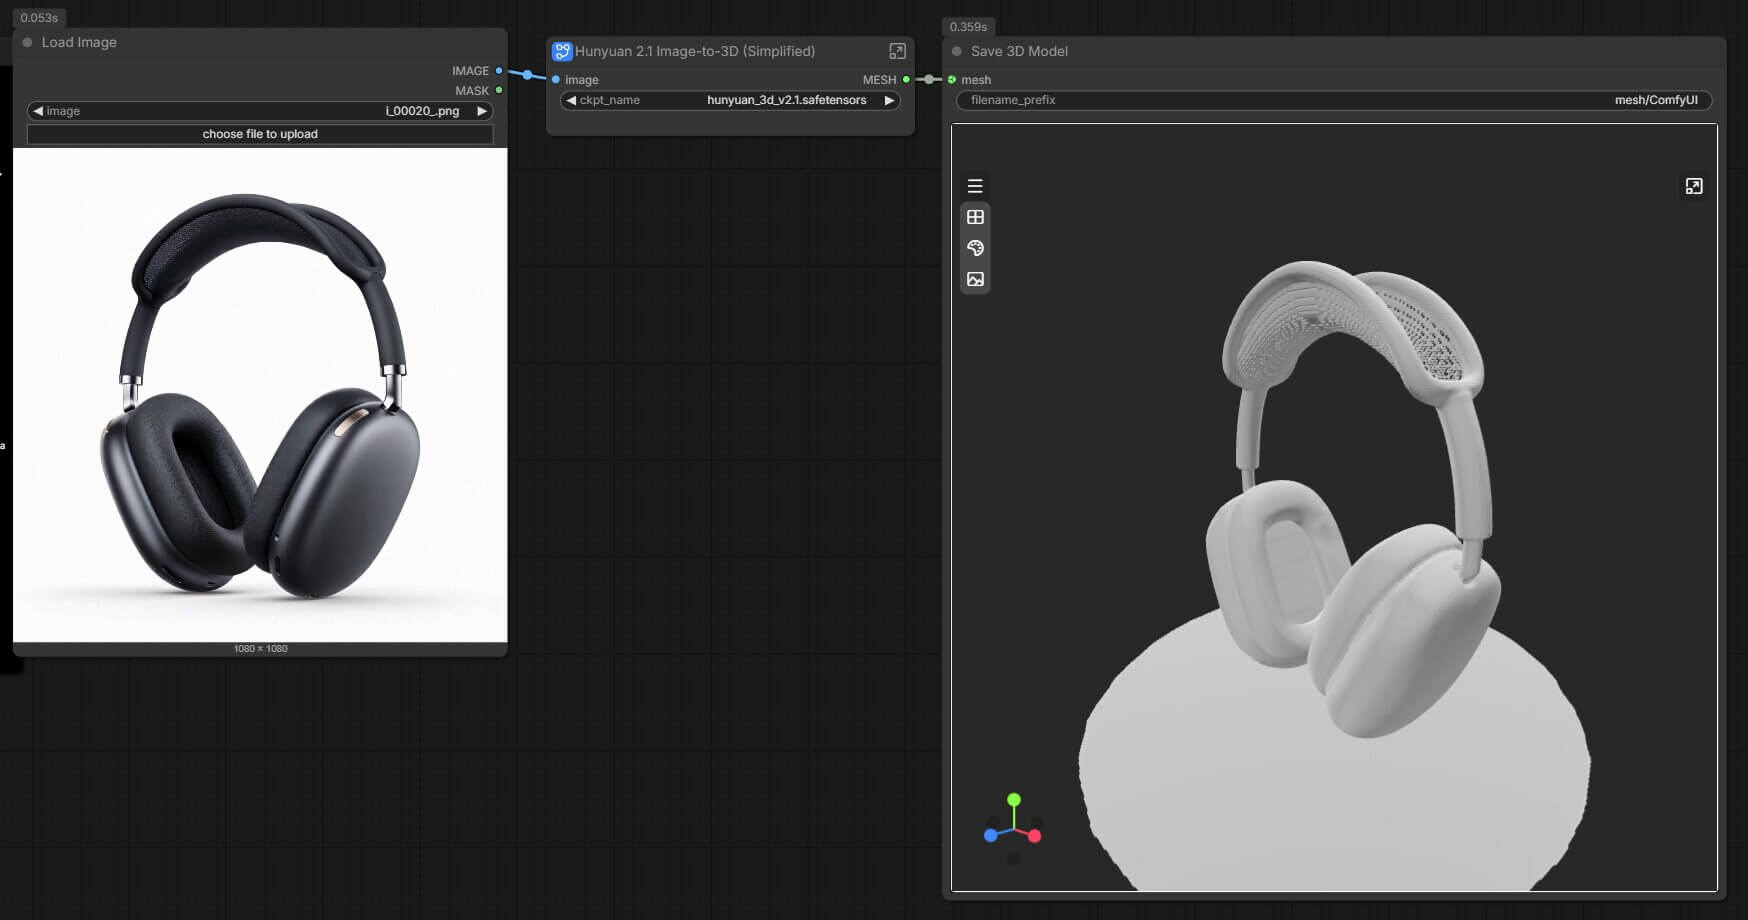Click the MASK output socket
This screenshot has width=1748, height=920.
[x=499, y=90]
